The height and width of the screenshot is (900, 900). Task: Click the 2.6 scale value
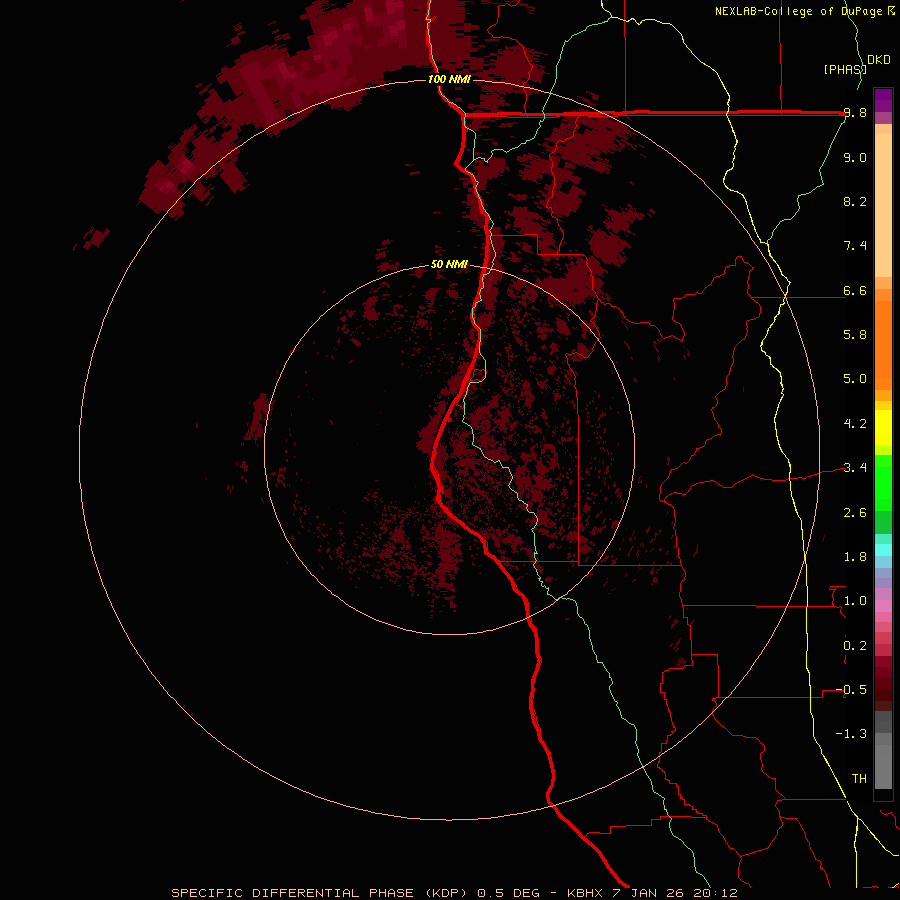pyautogui.click(x=855, y=513)
